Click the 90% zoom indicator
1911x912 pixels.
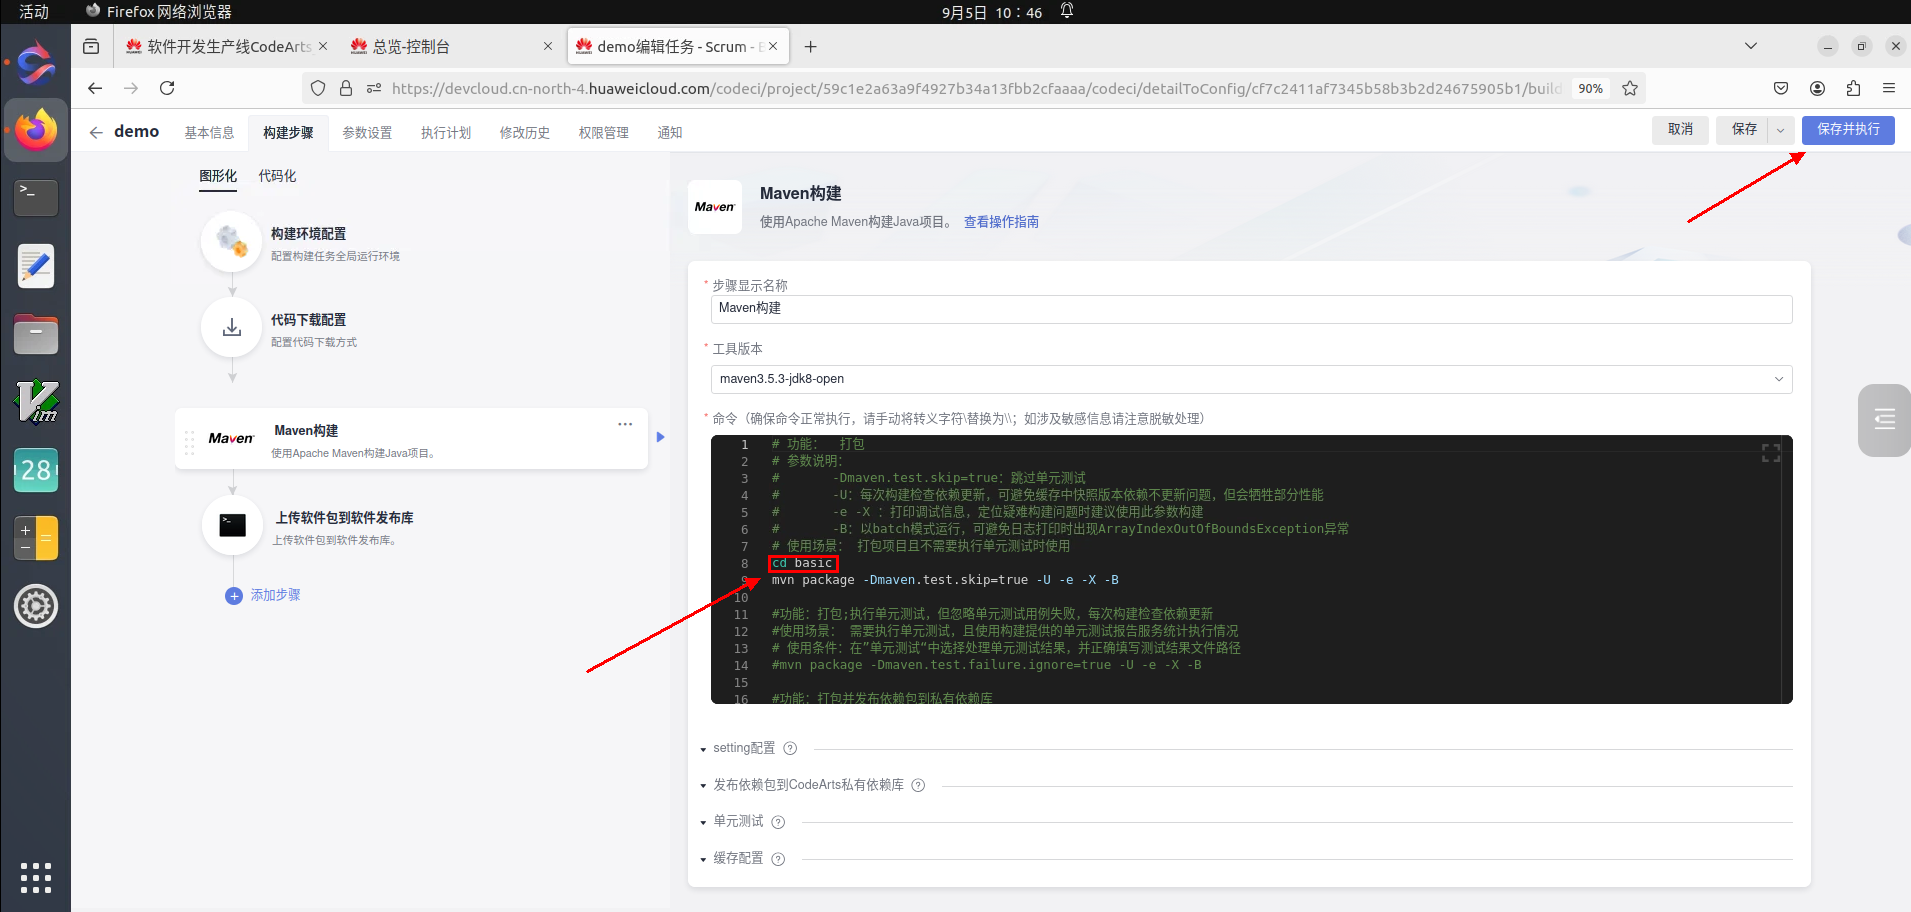(1590, 88)
